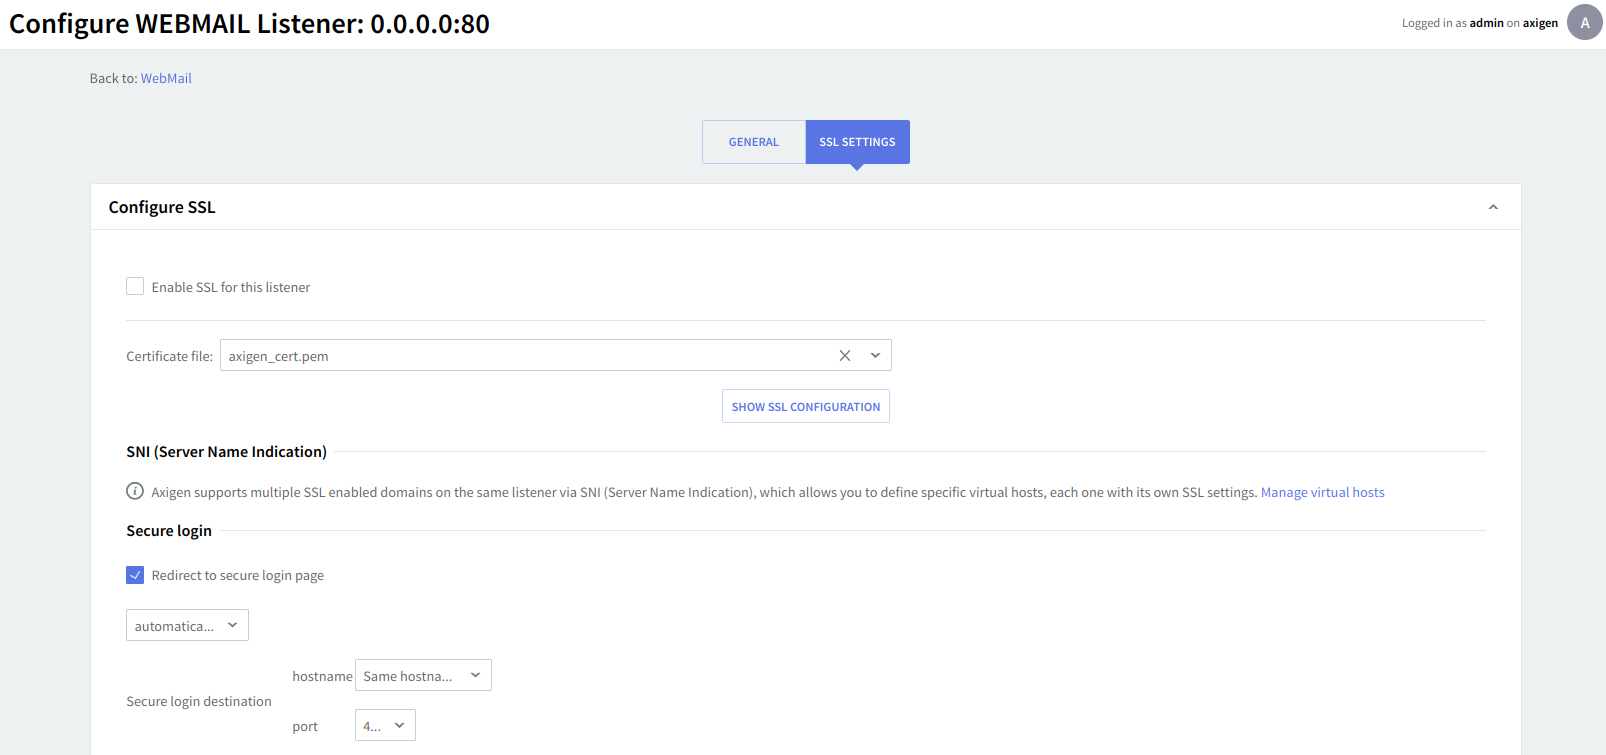Switch to the General tab
The image size is (1606, 755).
tap(753, 142)
